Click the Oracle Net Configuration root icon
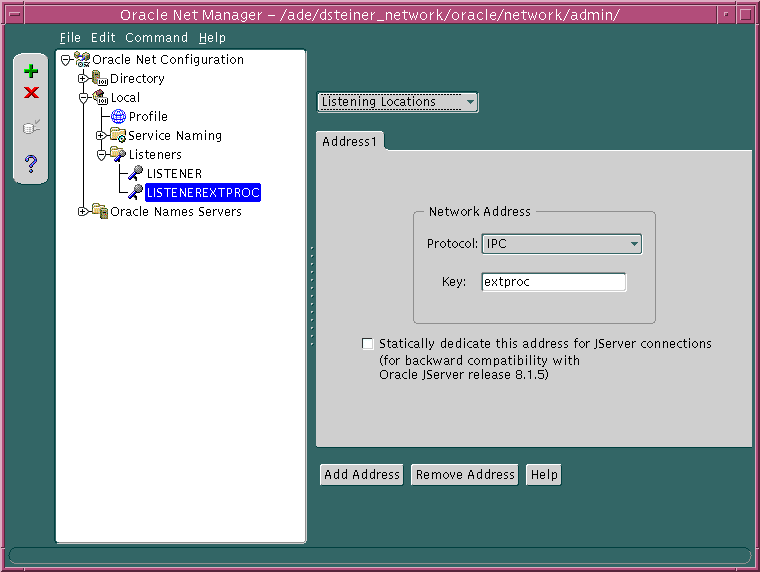Image resolution: width=760 pixels, height=572 pixels. point(82,60)
